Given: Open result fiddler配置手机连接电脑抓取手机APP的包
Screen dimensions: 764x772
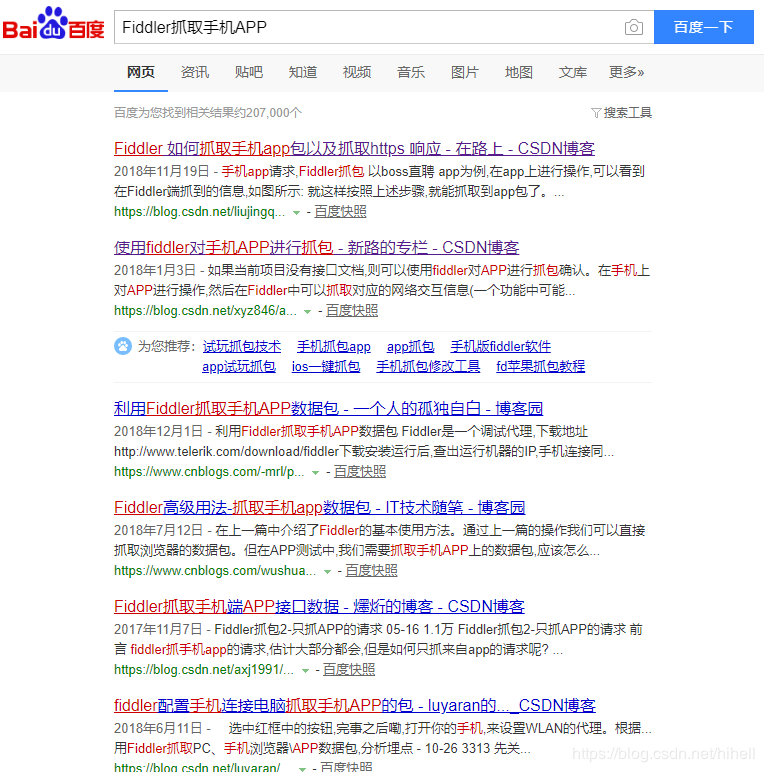Looking at the screenshot, I should point(355,706).
